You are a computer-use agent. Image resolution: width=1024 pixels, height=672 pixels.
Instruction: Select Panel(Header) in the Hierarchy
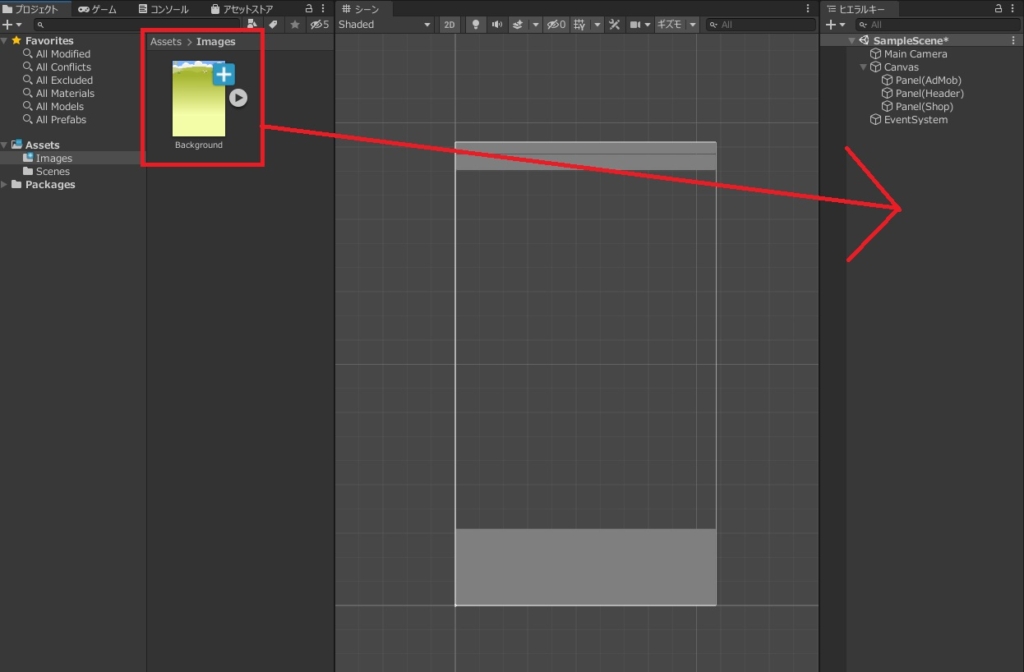click(929, 94)
